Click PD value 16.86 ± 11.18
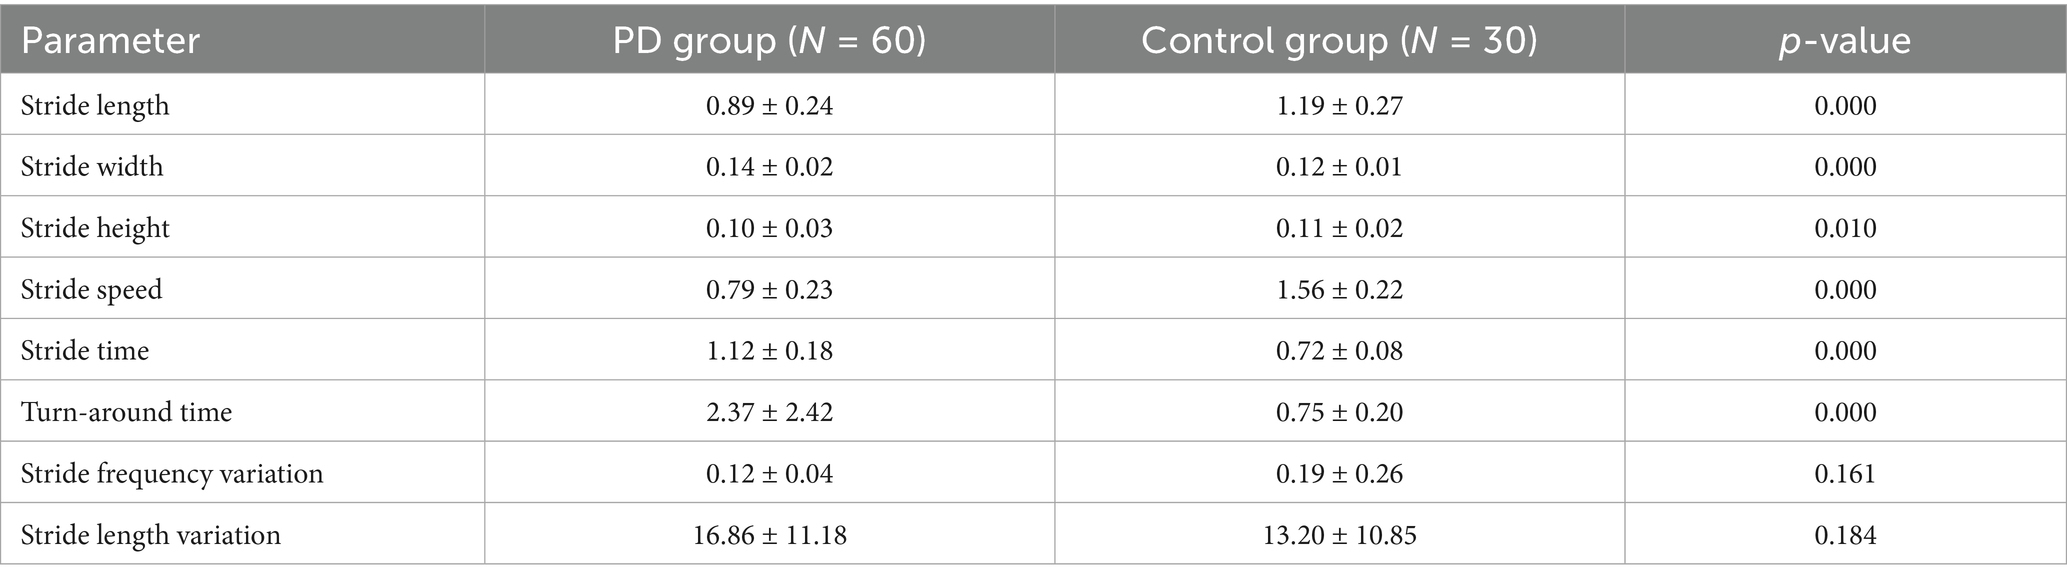 [769, 535]
